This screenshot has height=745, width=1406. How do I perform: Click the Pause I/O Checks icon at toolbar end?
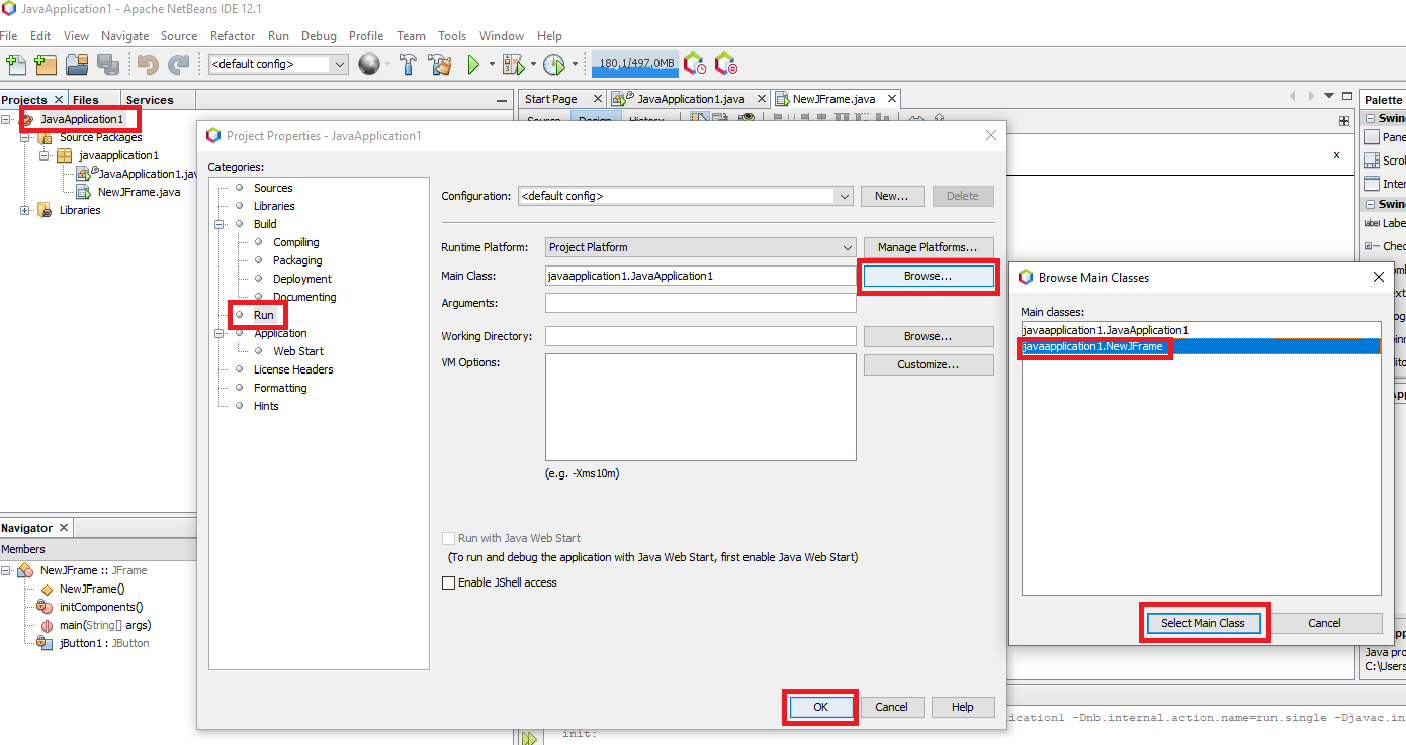click(726, 65)
